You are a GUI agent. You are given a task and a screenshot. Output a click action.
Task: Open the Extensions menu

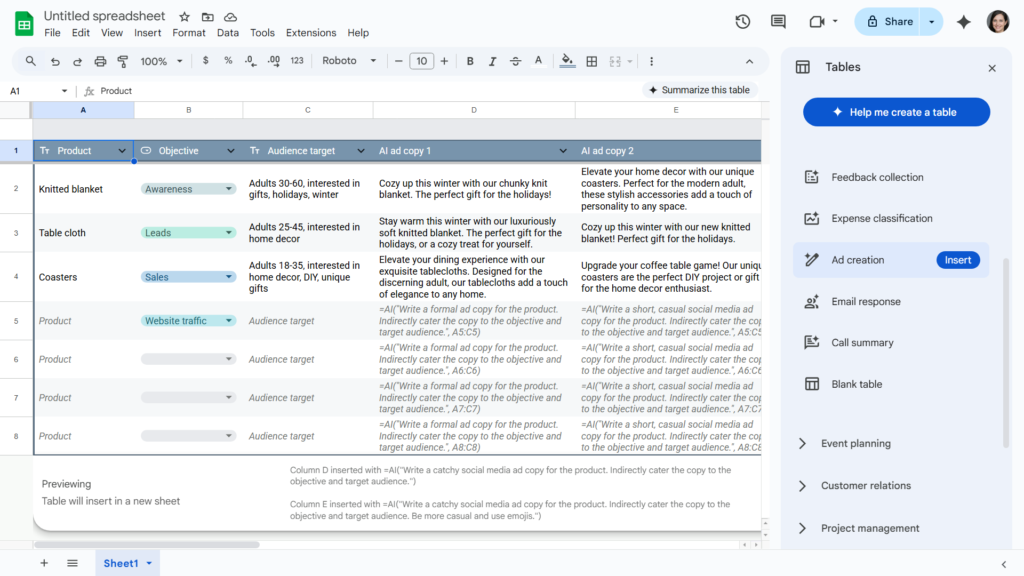(x=311, y=33)
